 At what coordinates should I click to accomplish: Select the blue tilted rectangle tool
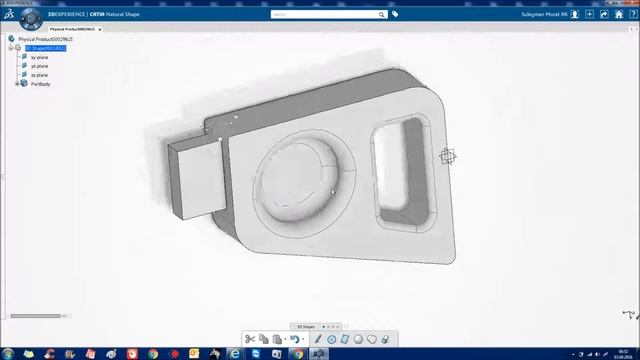tap(345, 339)
